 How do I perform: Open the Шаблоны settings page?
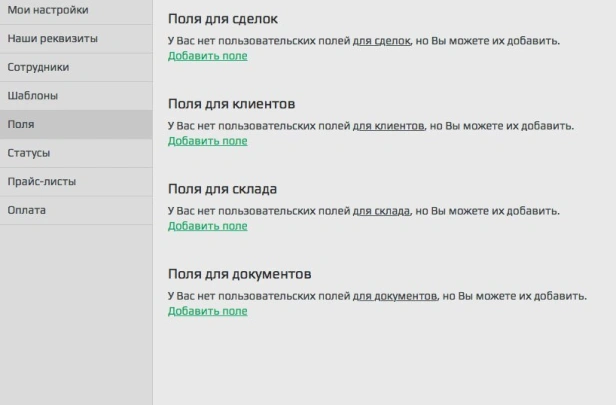click(x=33, y=96)
